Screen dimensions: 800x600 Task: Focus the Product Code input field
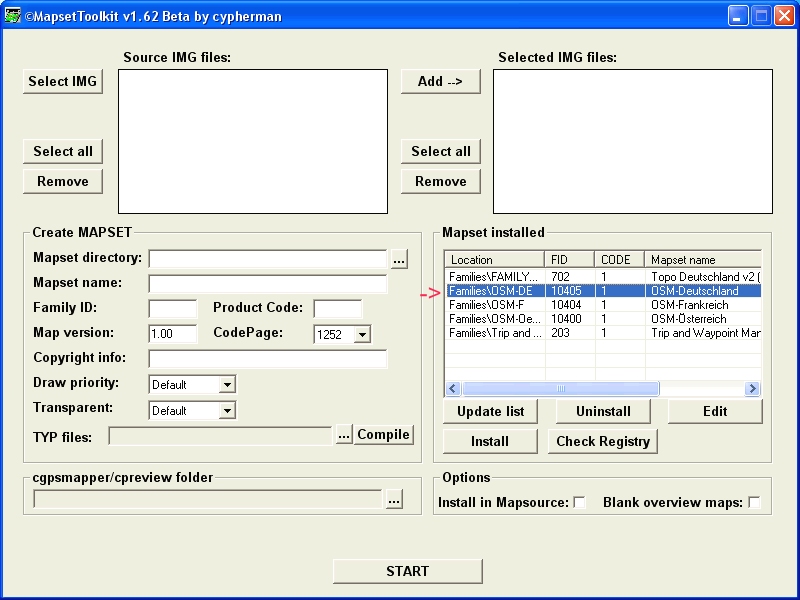[x=337, y=309]
